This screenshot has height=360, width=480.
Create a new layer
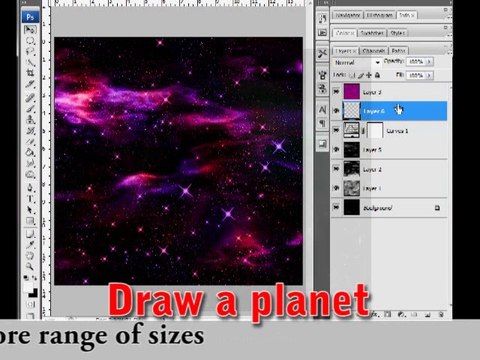(428, 314)
